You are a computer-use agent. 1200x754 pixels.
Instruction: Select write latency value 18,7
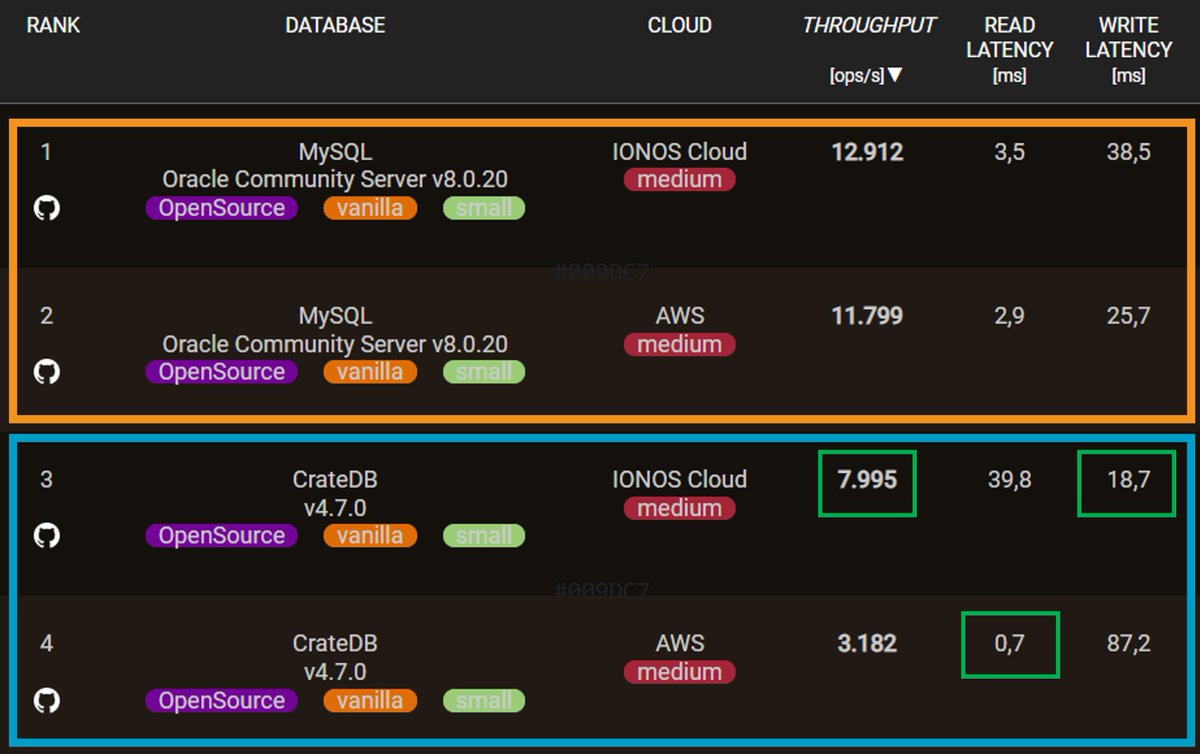tap(1129, 480)
